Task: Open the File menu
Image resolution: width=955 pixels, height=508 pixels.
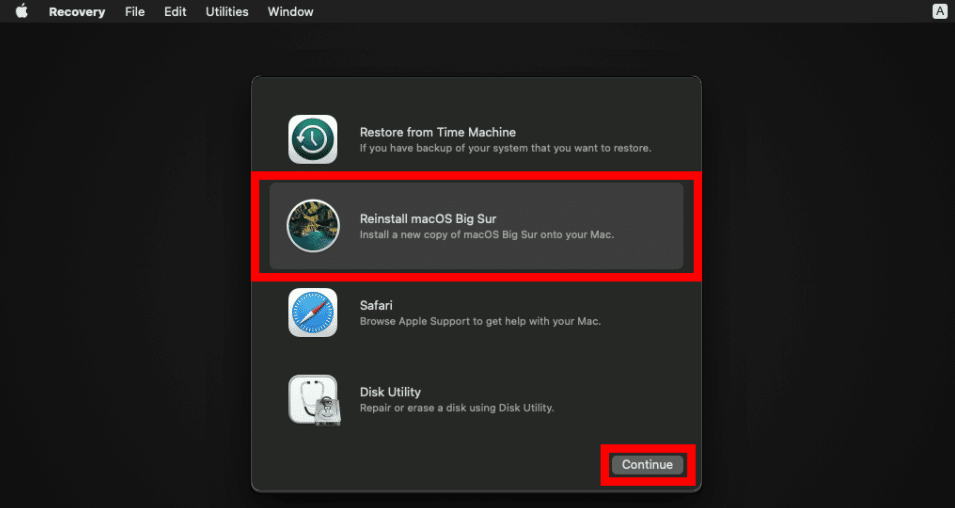Action: (x=135, y=12)
